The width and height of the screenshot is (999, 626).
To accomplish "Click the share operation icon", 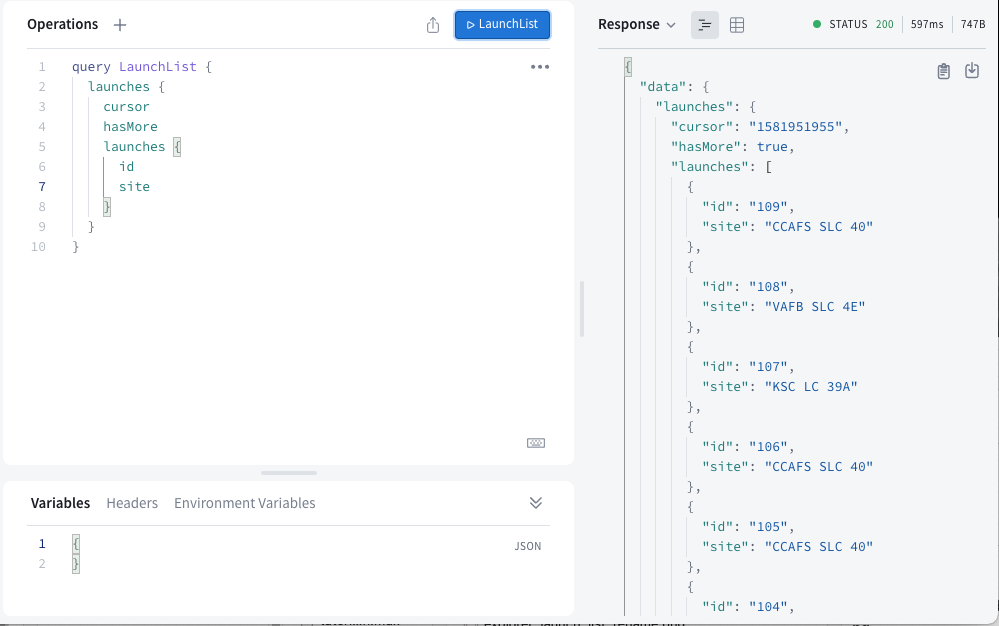I will point(433,25).
